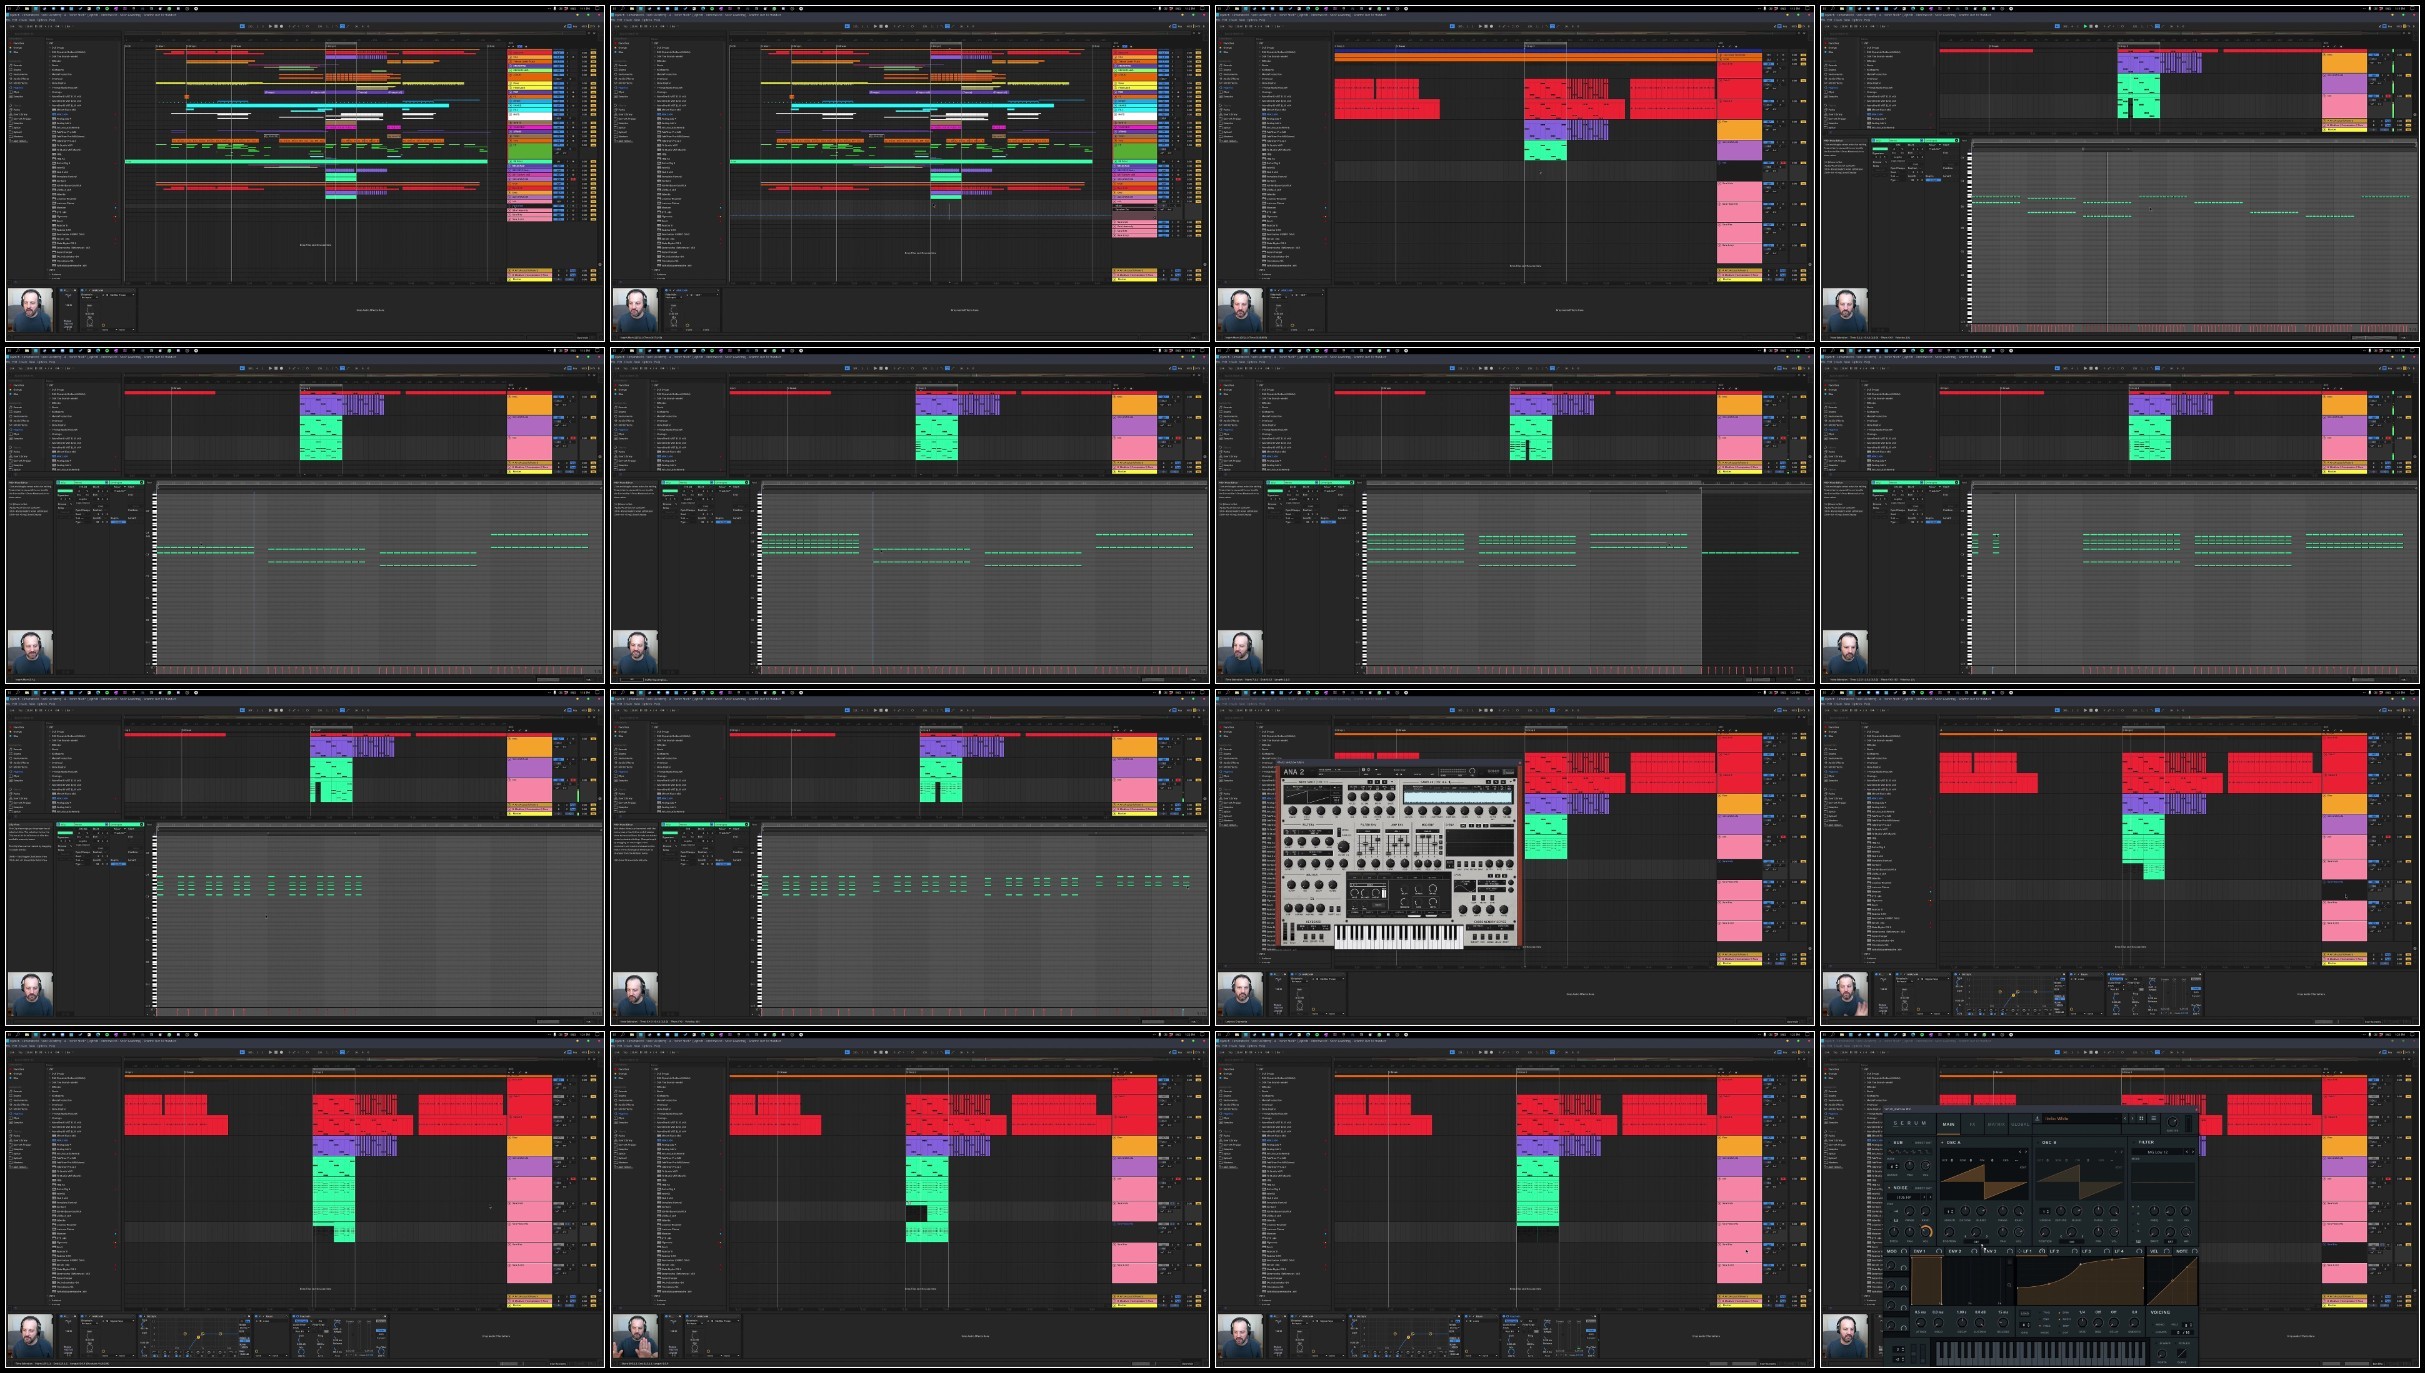Click Serum's highlighted orange noise level knob
The image size is (2425, 1373).
click(x=1926, y=1232)
